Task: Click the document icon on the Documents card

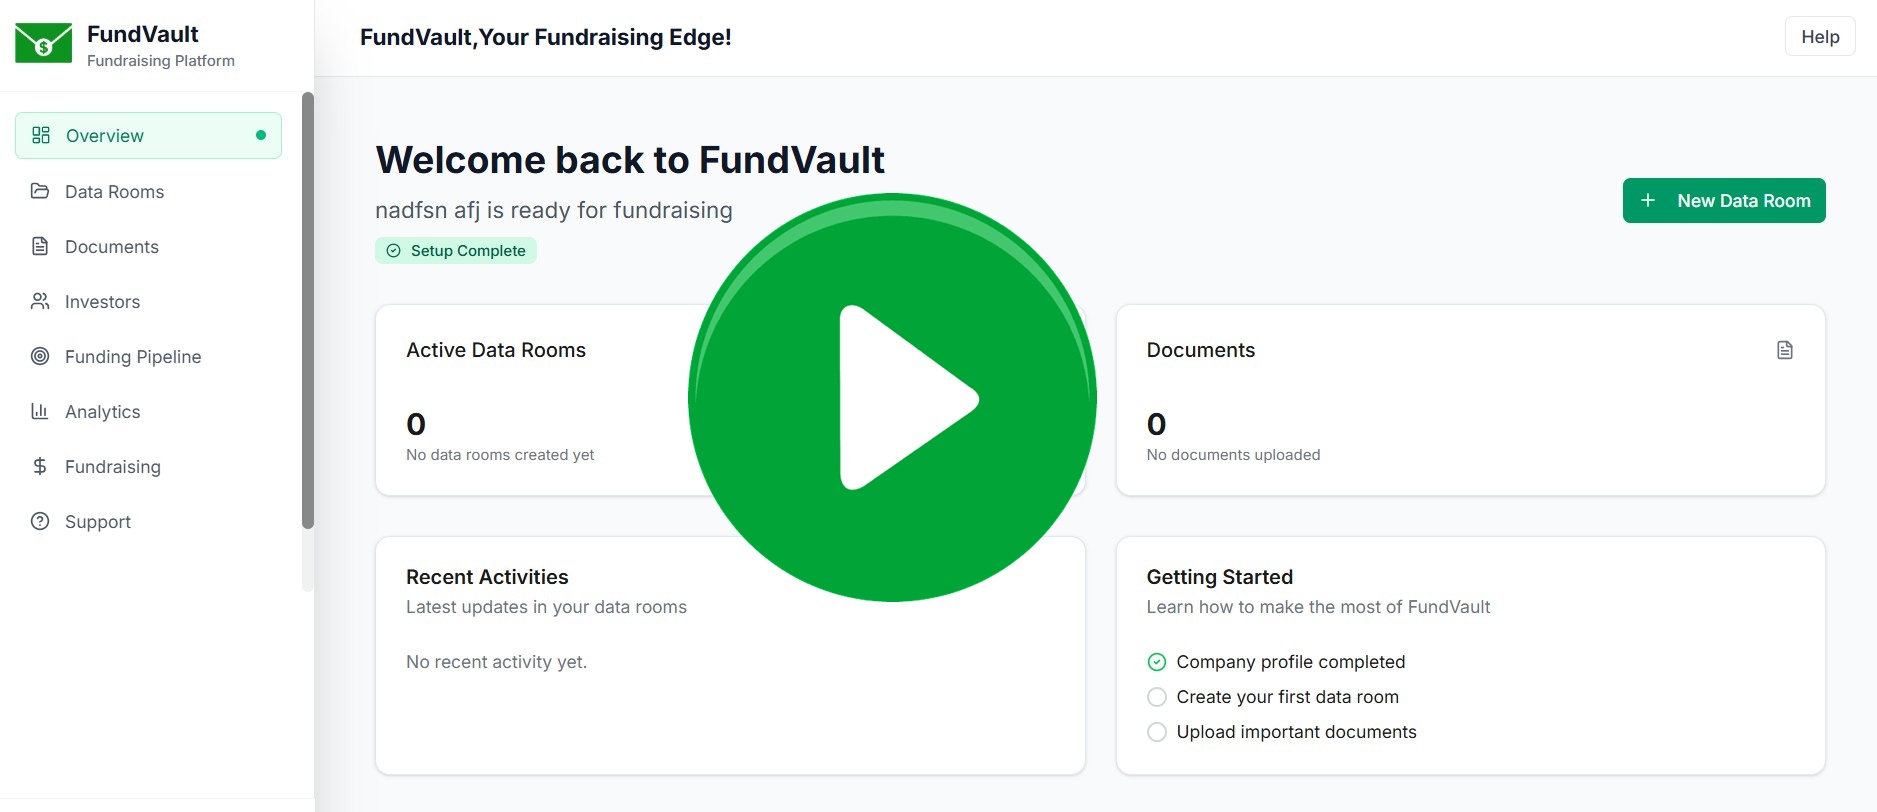Action: 1784,349
